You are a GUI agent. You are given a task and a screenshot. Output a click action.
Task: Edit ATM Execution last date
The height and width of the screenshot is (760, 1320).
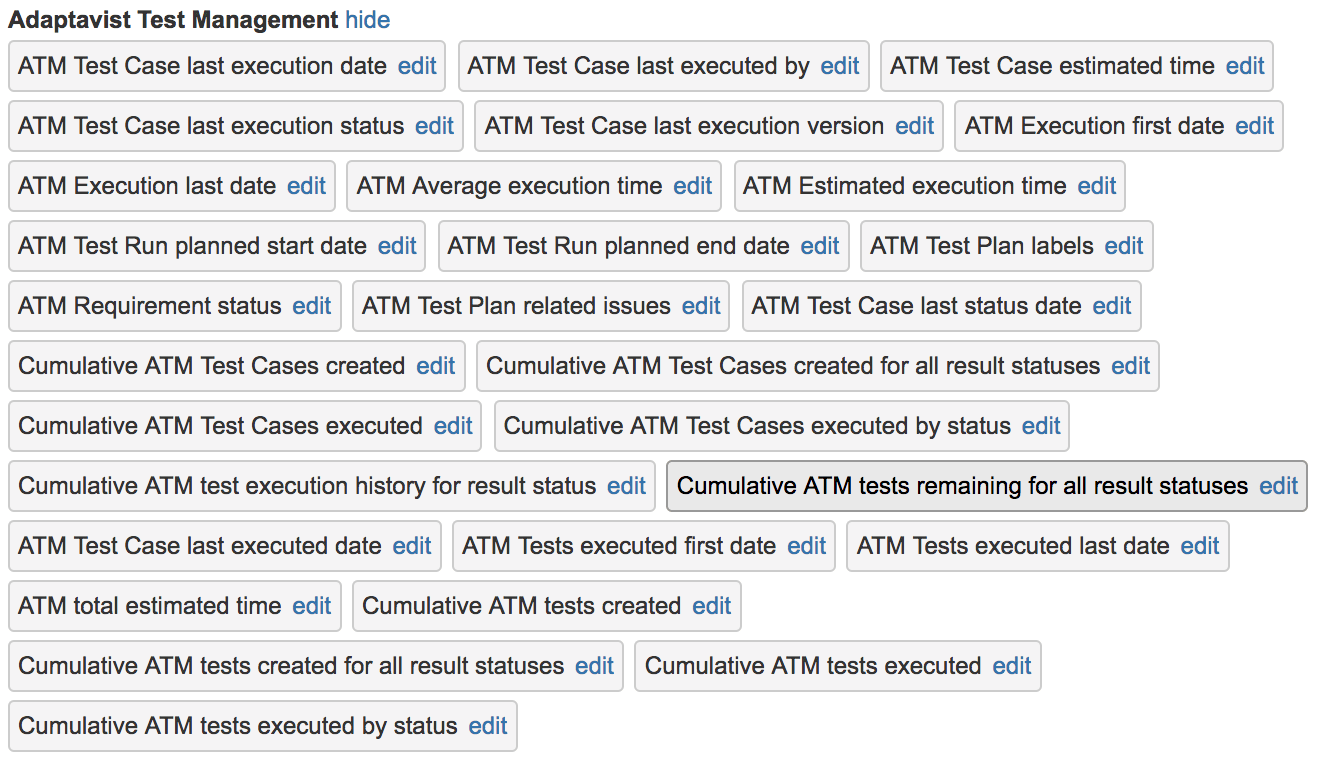(307, 186)
